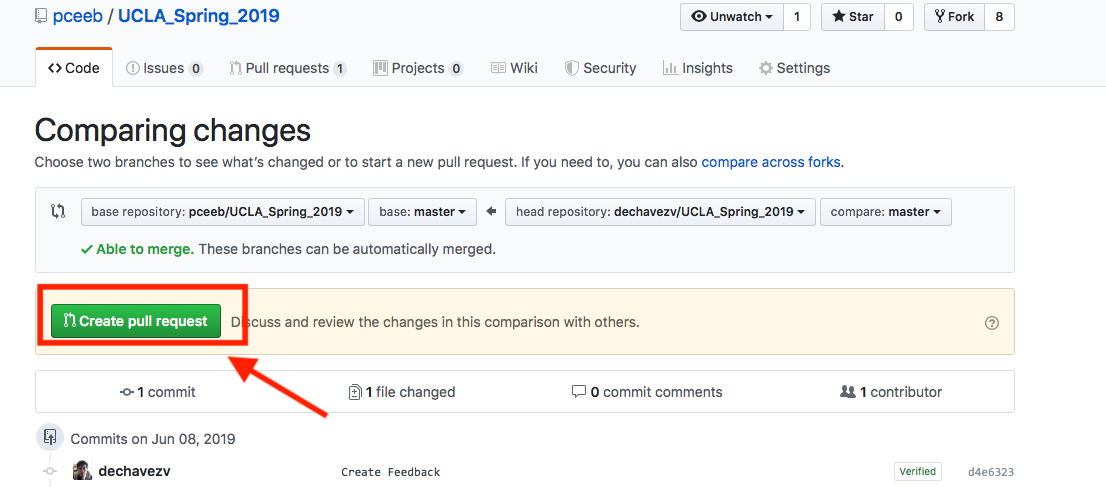The height and width of the screenshot is (487, 1106).
Task: Click the dechavezv avatar thumbnail
Action: [83, 471]
